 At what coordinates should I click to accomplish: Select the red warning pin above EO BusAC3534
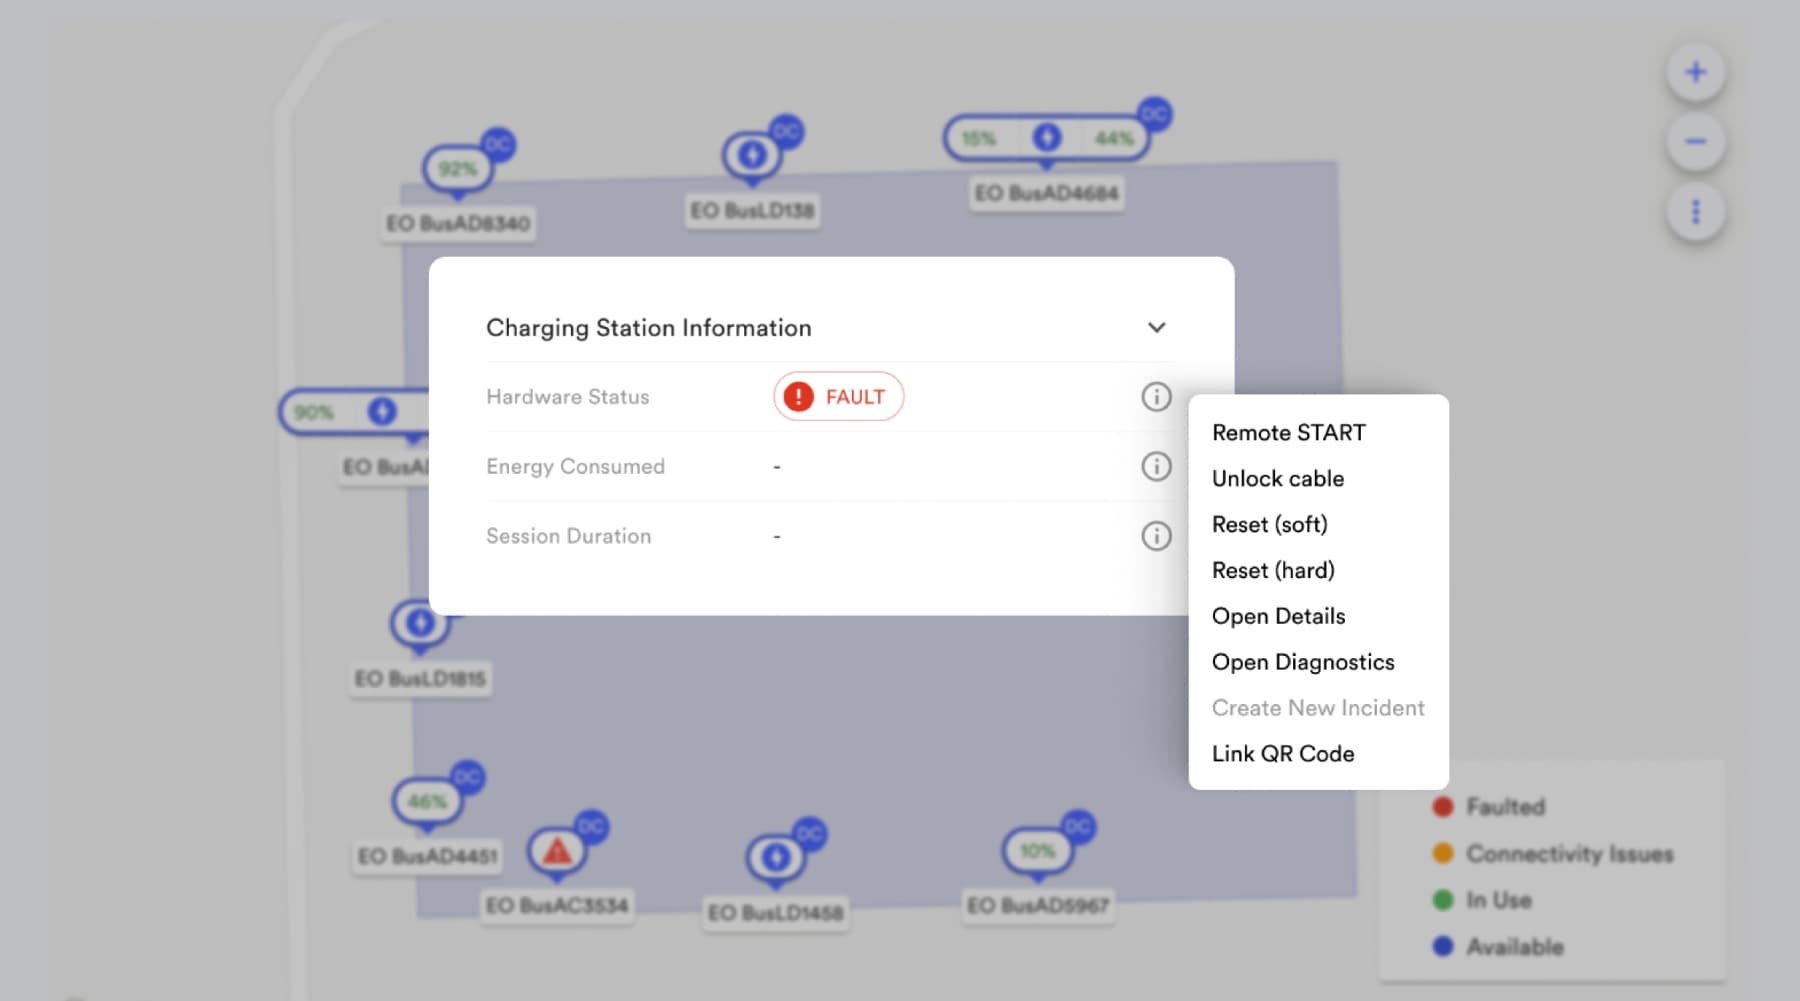557,852
